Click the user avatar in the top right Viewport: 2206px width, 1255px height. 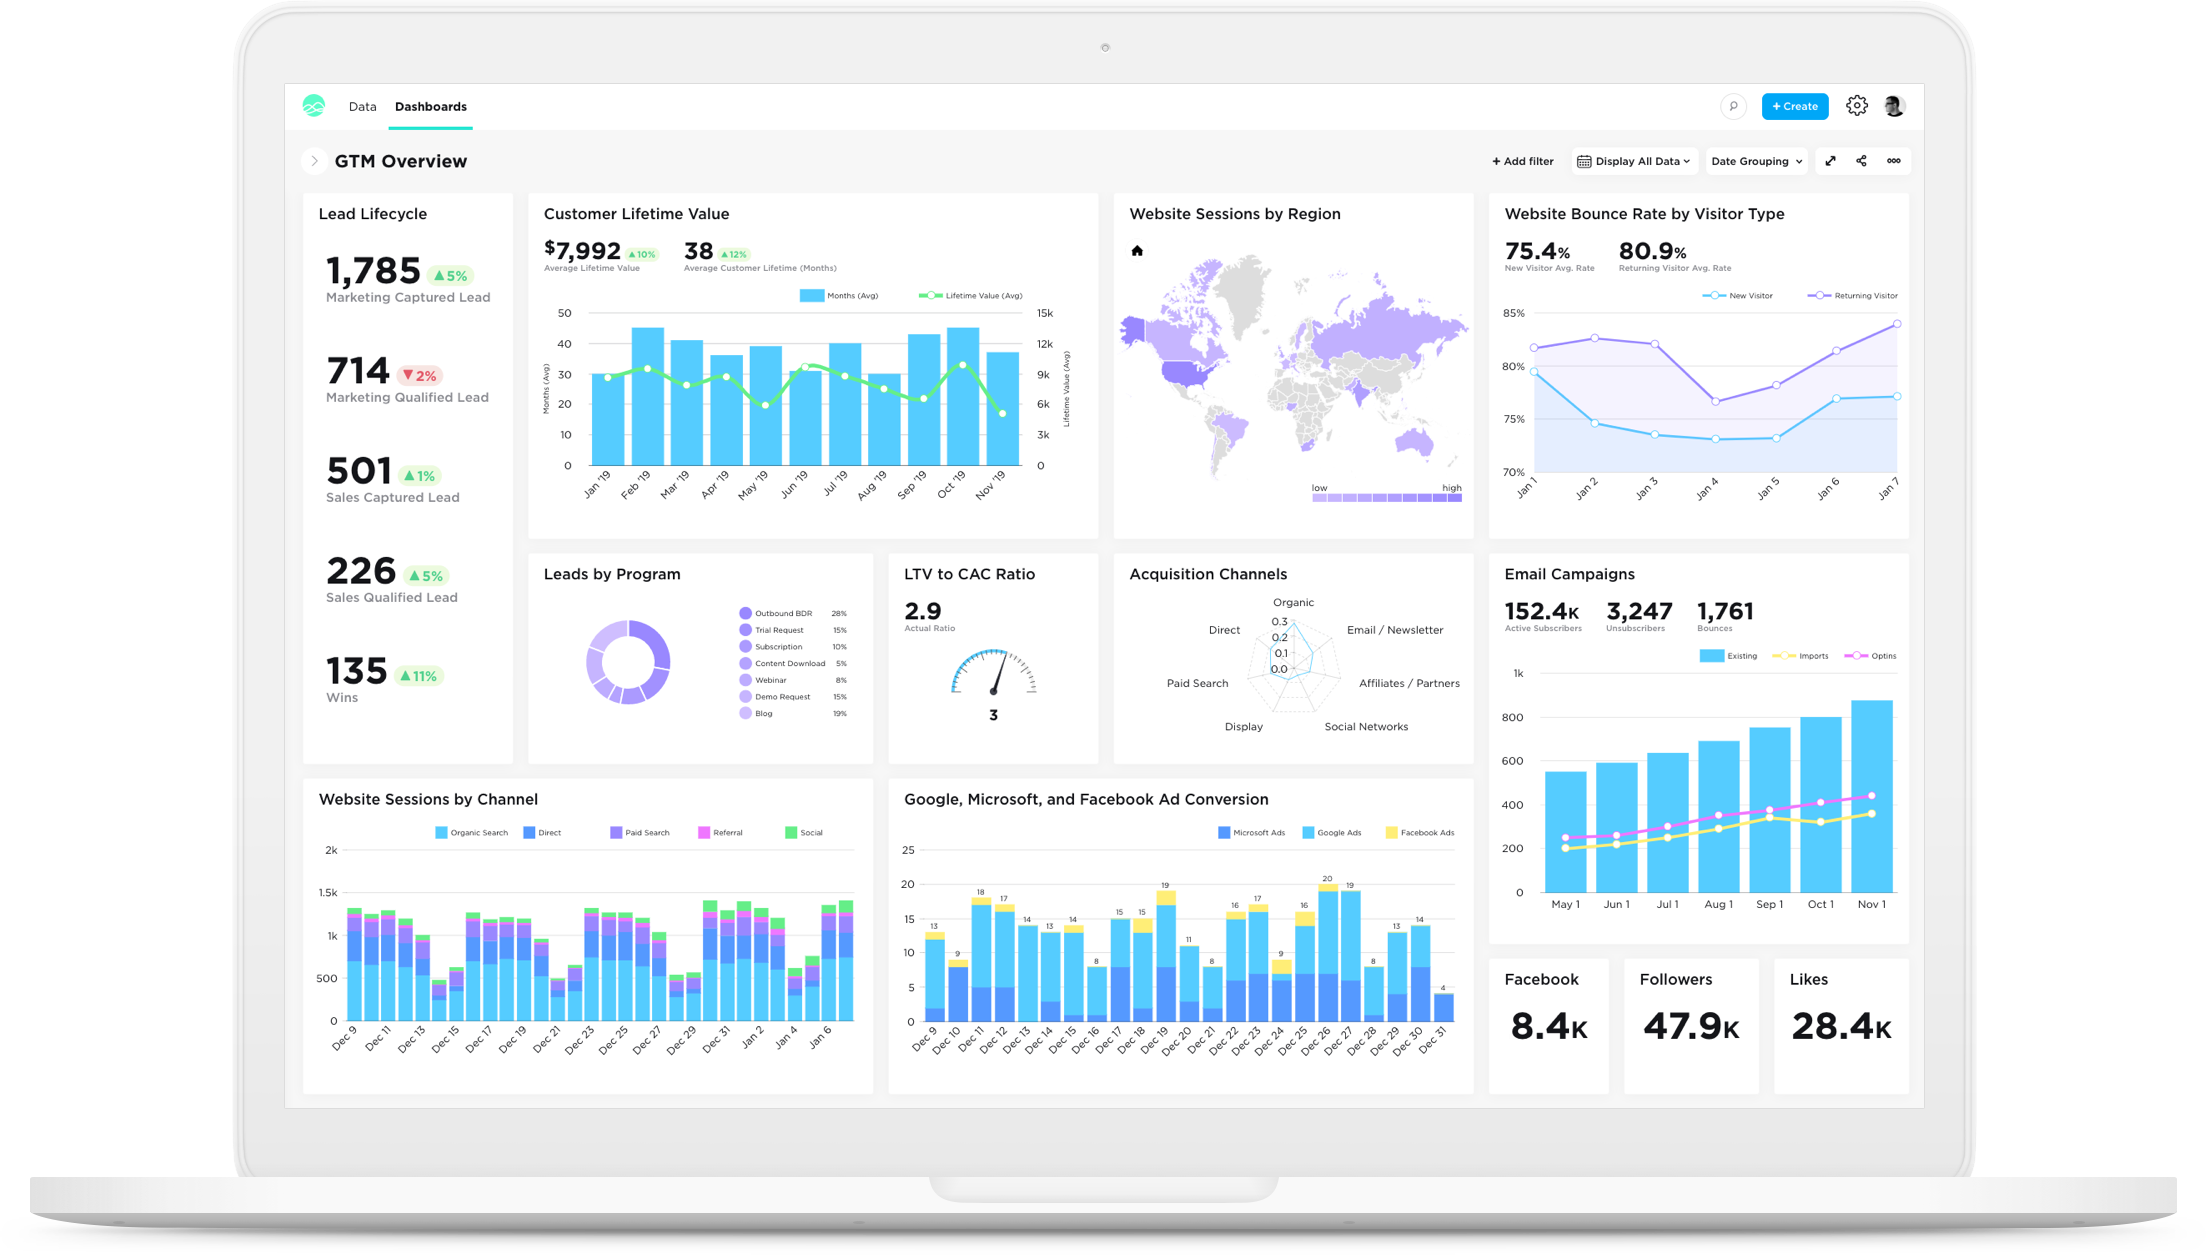click(x=1893, y=105)
